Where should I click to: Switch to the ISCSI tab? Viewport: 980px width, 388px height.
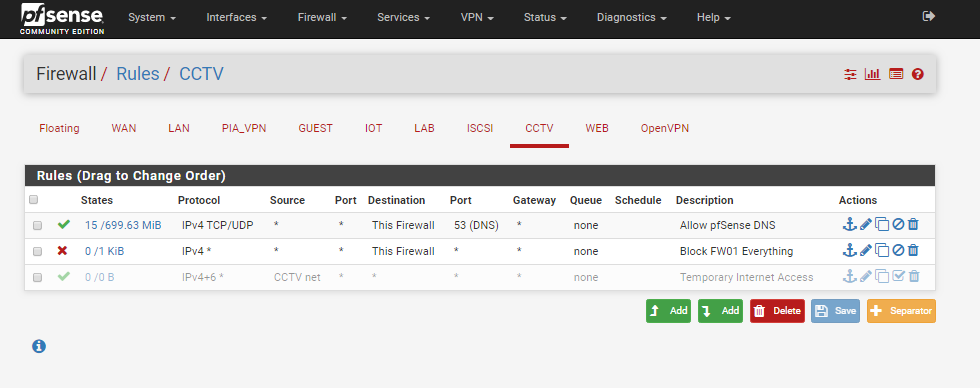[x=480, y=128]
